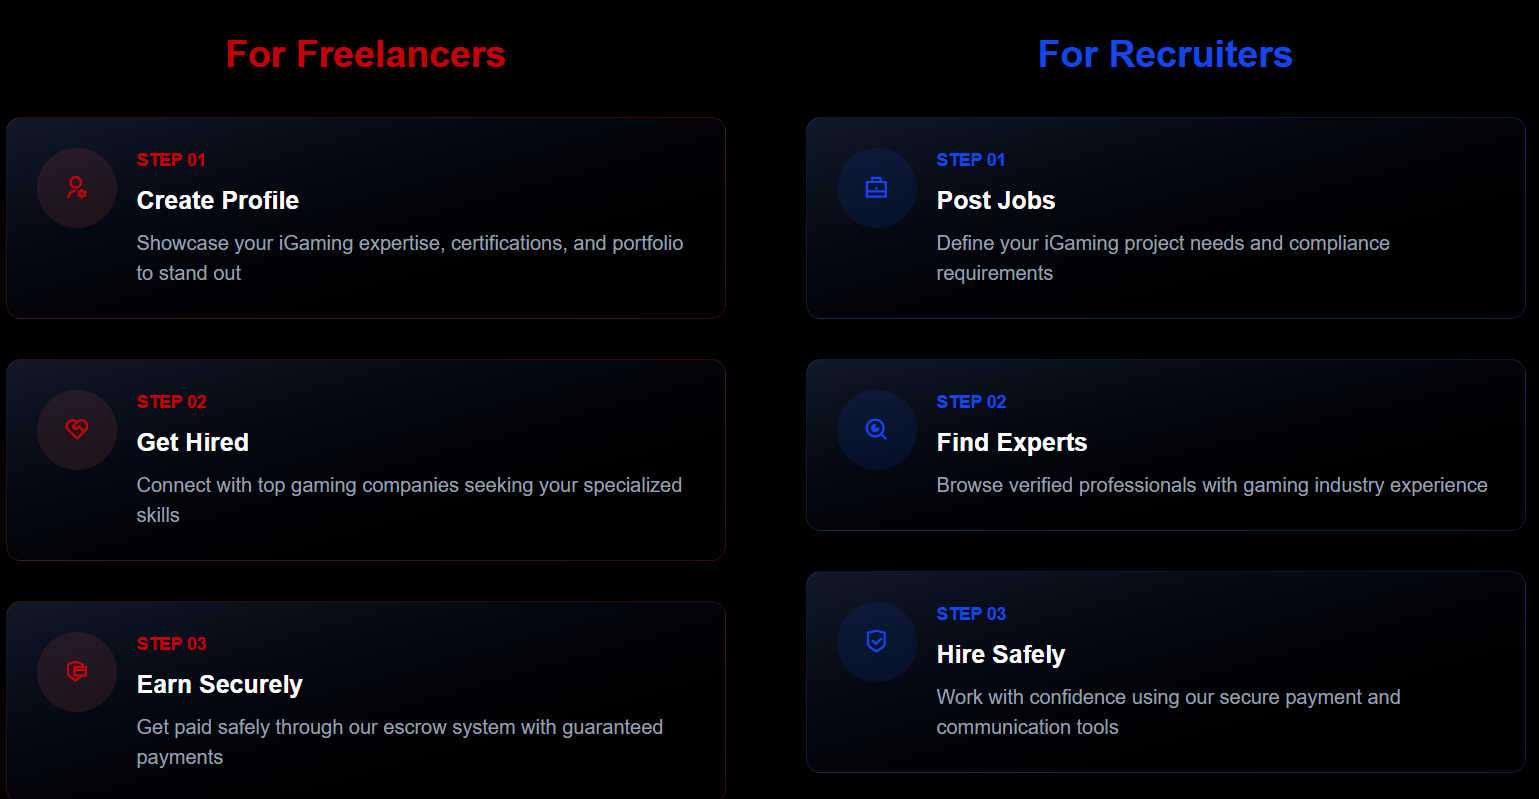1539x799 pixels.
Task: Click the Browse verified professionals description
Action: (1211, 486)
